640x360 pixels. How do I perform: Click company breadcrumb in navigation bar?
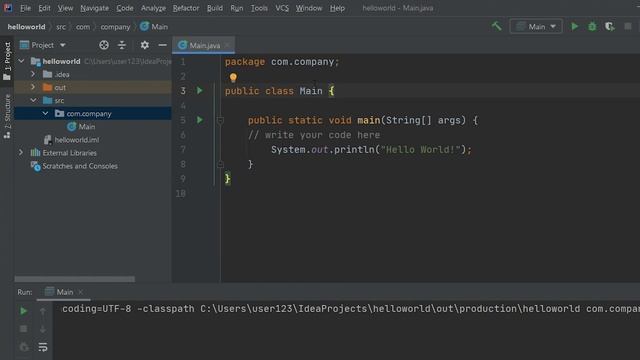(x=116, y=27)
